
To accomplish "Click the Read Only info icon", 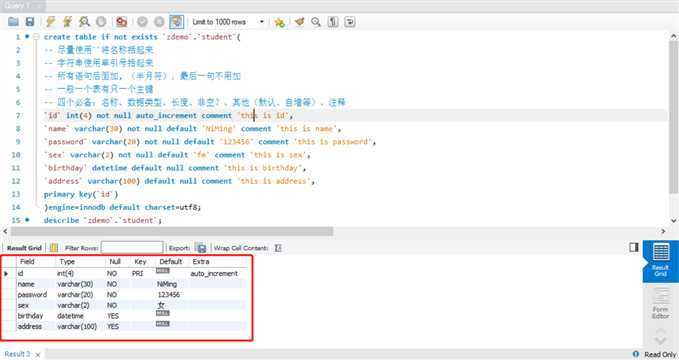I will (x=636, y=354).
